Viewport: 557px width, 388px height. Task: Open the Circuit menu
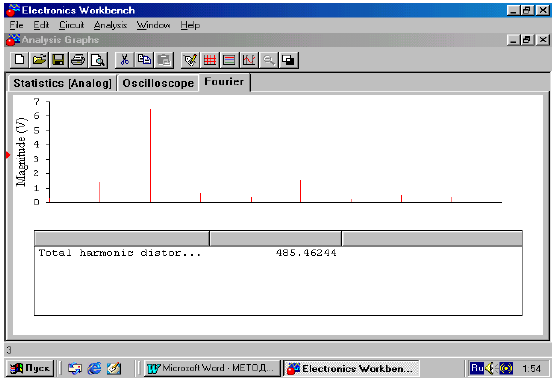(71, 25)
